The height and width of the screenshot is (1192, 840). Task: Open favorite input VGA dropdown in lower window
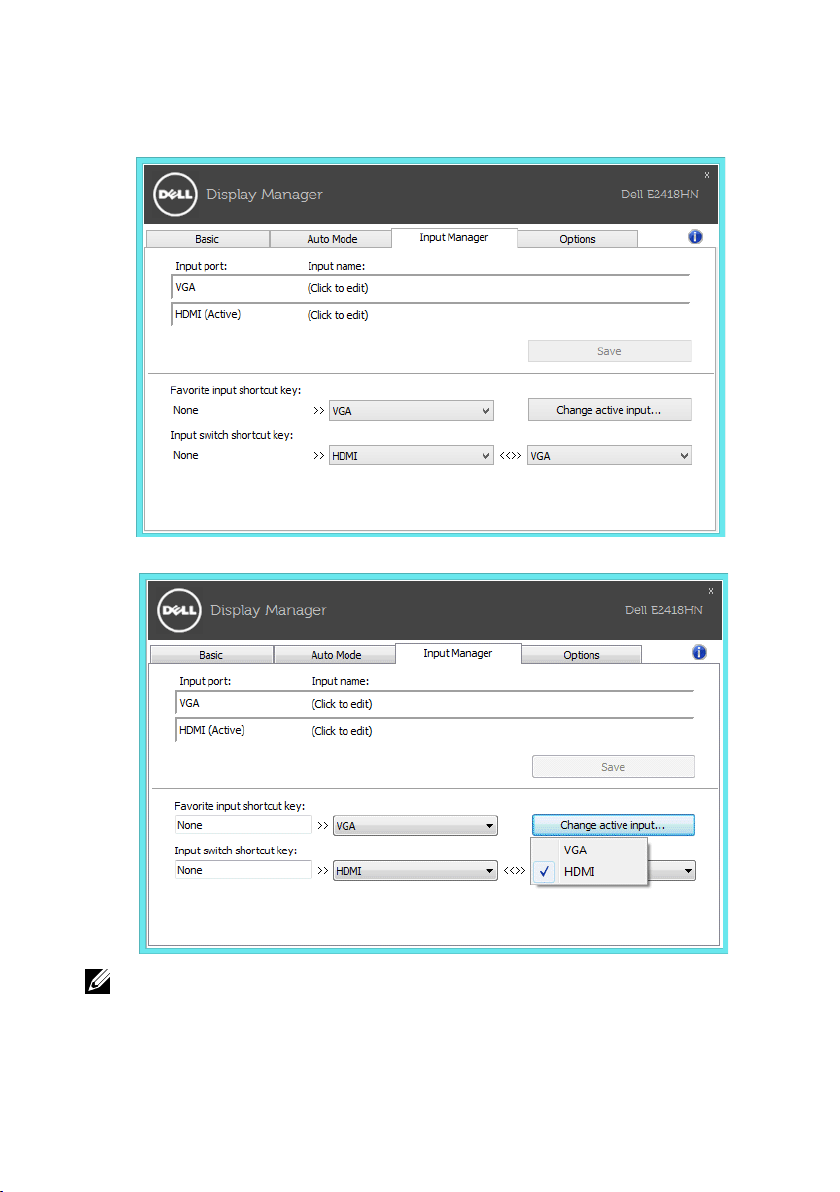coord(415,826)
